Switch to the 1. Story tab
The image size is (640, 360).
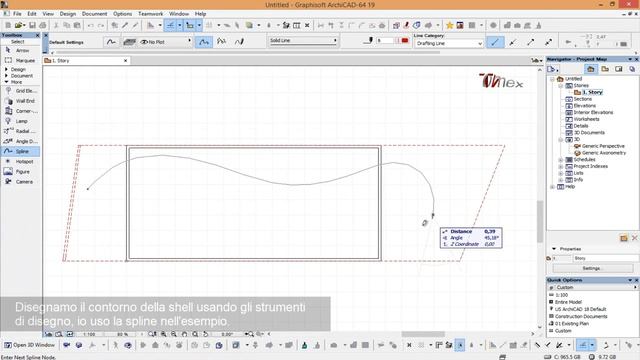[x=86, y=60]
